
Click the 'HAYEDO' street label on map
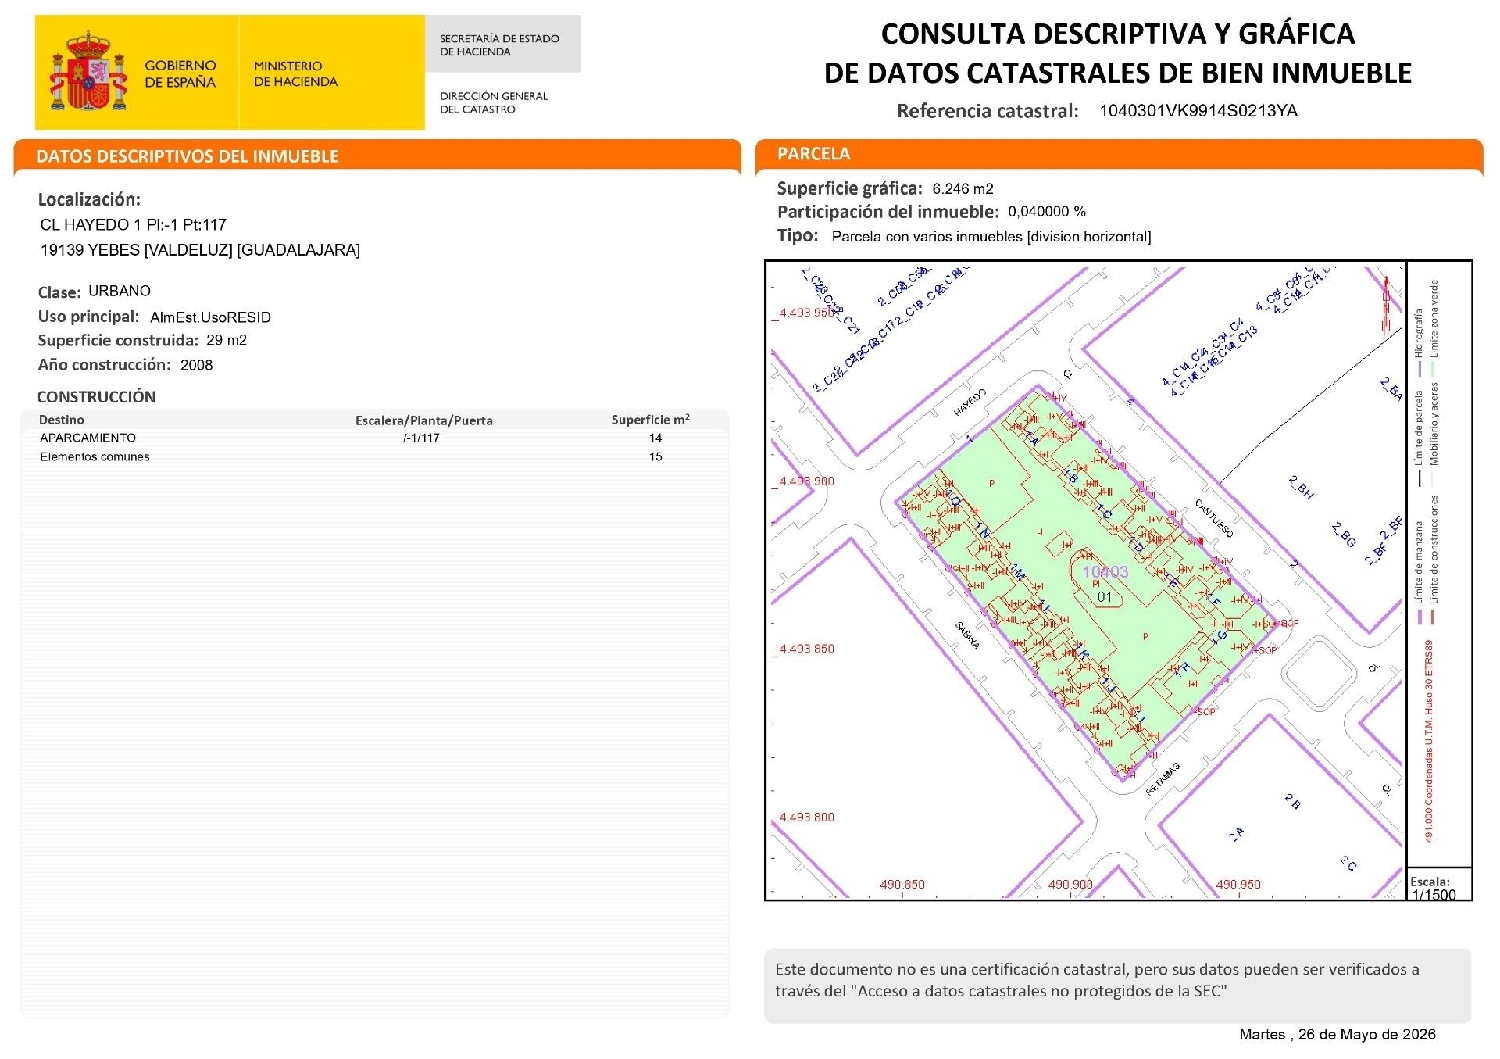click(x=969, y=402)
